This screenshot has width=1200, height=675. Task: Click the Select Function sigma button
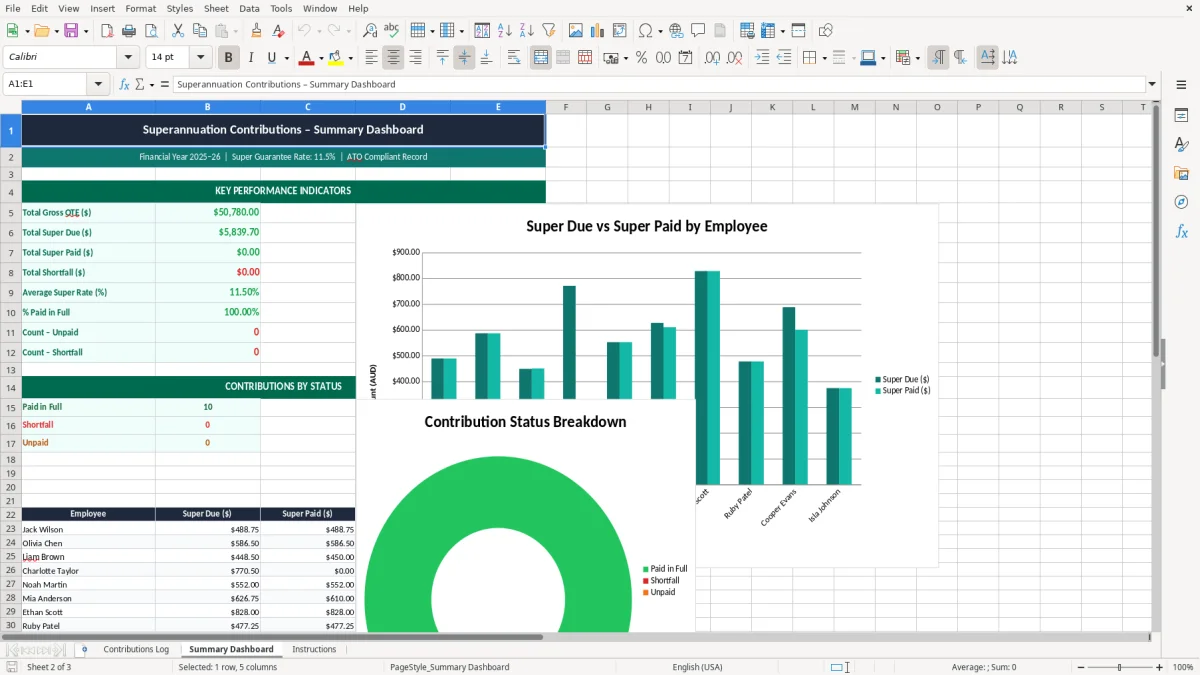[x=139, y=85]
